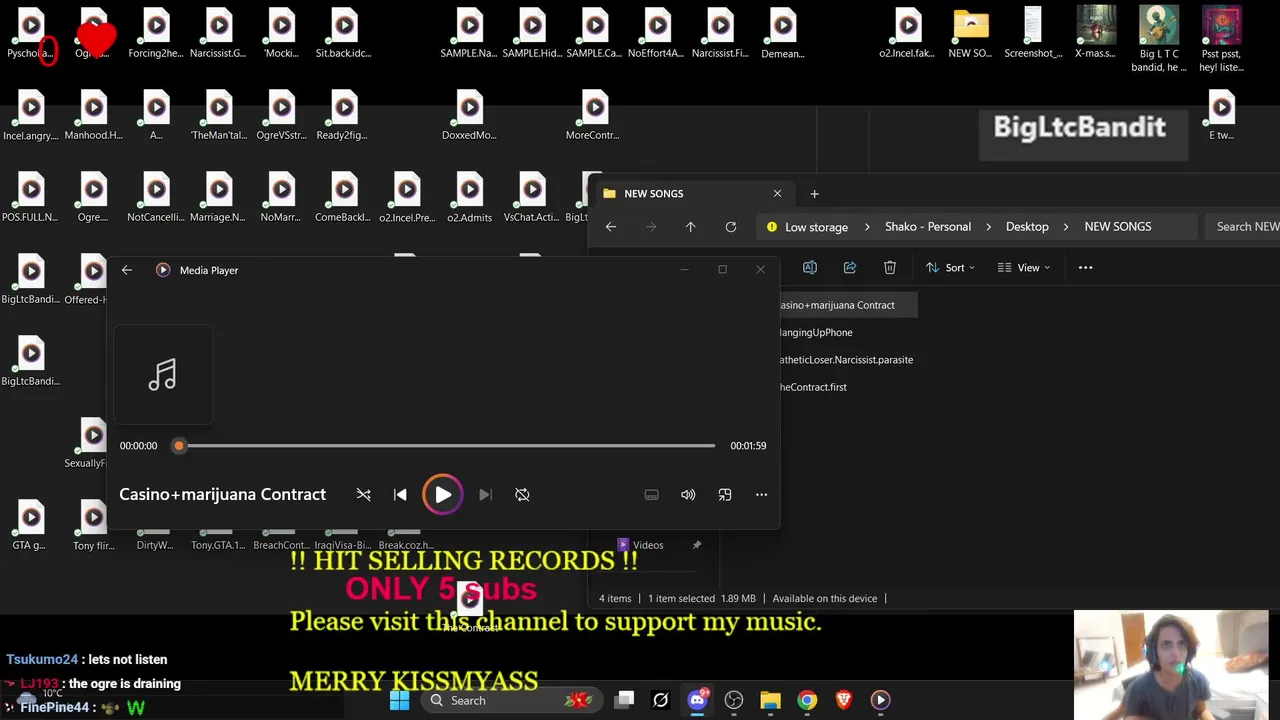Open Brave browser from the taskbar
This screenshot has width=1280, height=720.
pos(844,700)
